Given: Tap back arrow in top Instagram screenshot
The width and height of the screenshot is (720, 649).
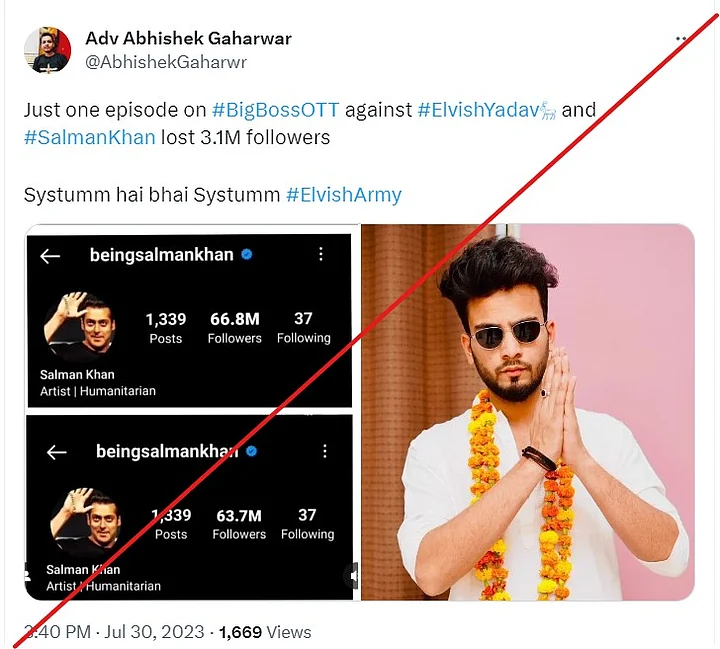Looking at the screenshot, I should (50, 256).
